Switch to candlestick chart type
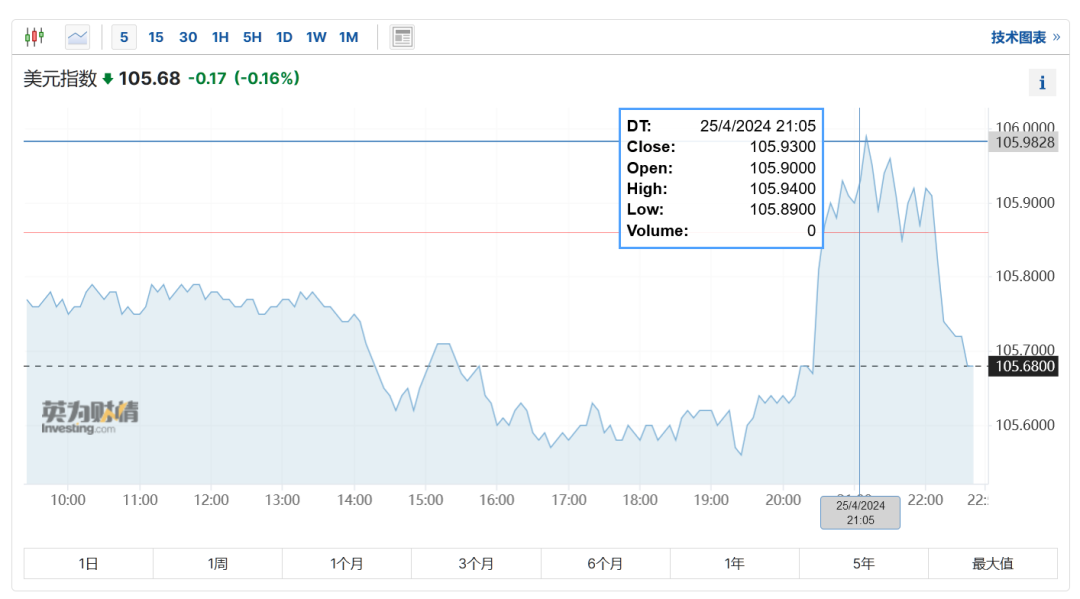This screenshot has height=599, width=1080. click(34, 37)
